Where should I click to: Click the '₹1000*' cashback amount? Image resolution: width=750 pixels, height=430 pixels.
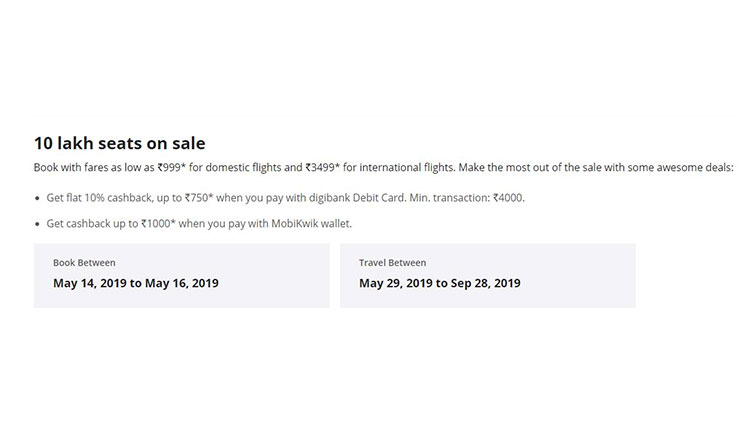point(158,224)
